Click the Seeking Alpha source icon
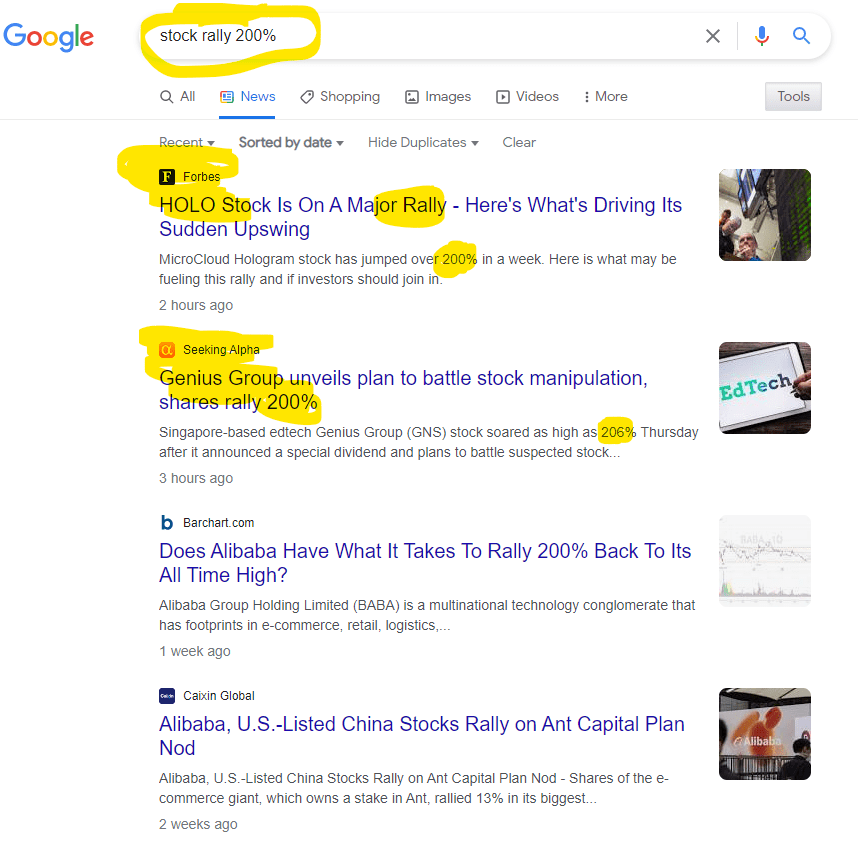 167,350
